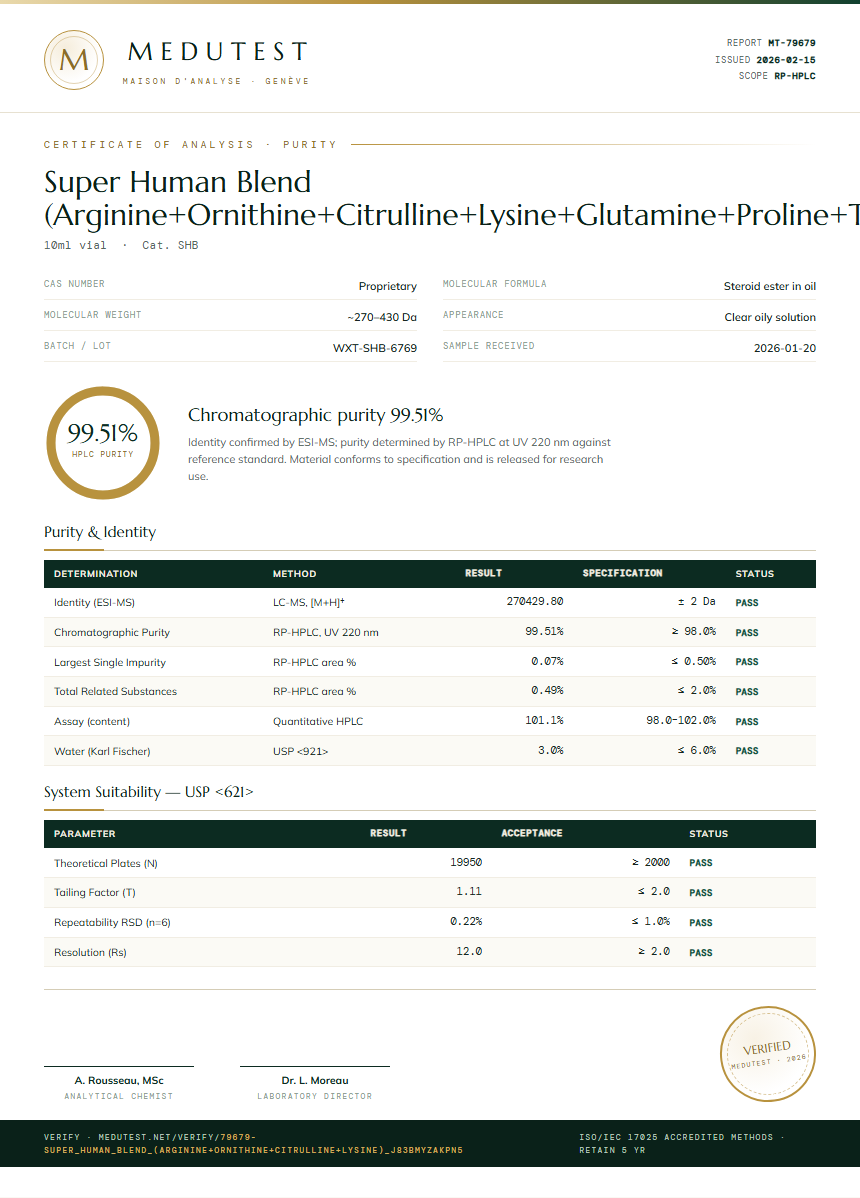Click the LABORATORY DIRECTOR caption
The height and width of the screenshot is (1198, 860).
[x=315, y=1096]
